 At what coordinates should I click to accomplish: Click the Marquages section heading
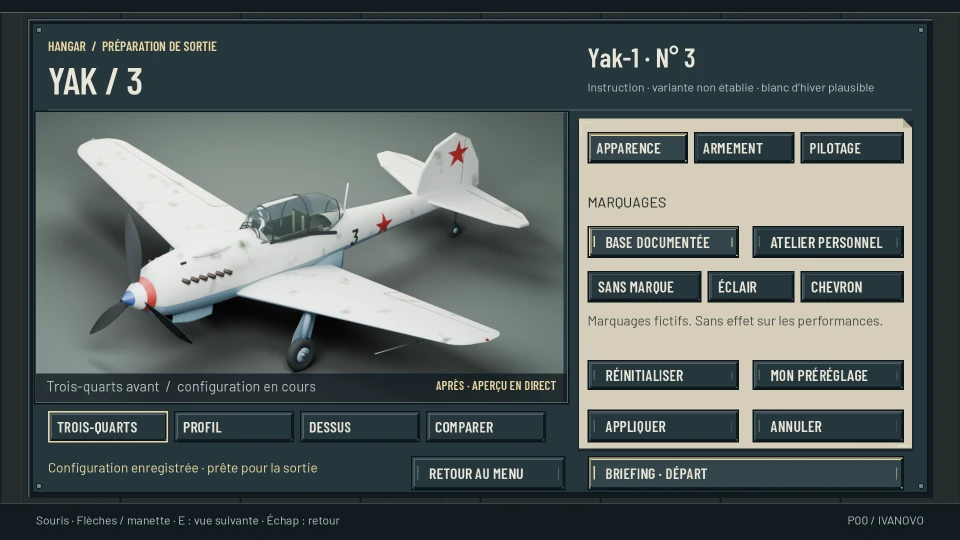[627, 203]
